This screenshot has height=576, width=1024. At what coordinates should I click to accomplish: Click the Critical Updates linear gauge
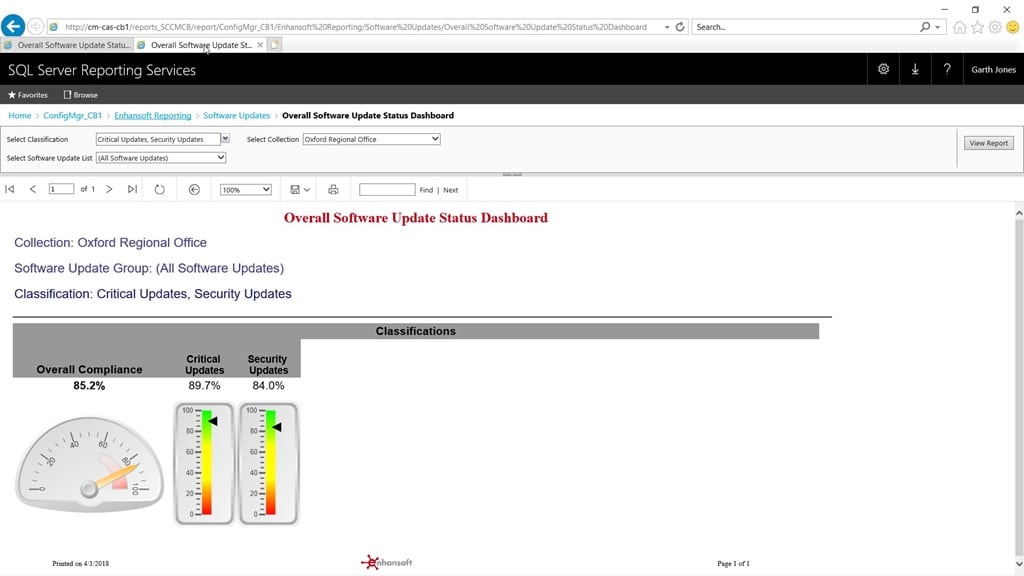click(x=204, y=463)
